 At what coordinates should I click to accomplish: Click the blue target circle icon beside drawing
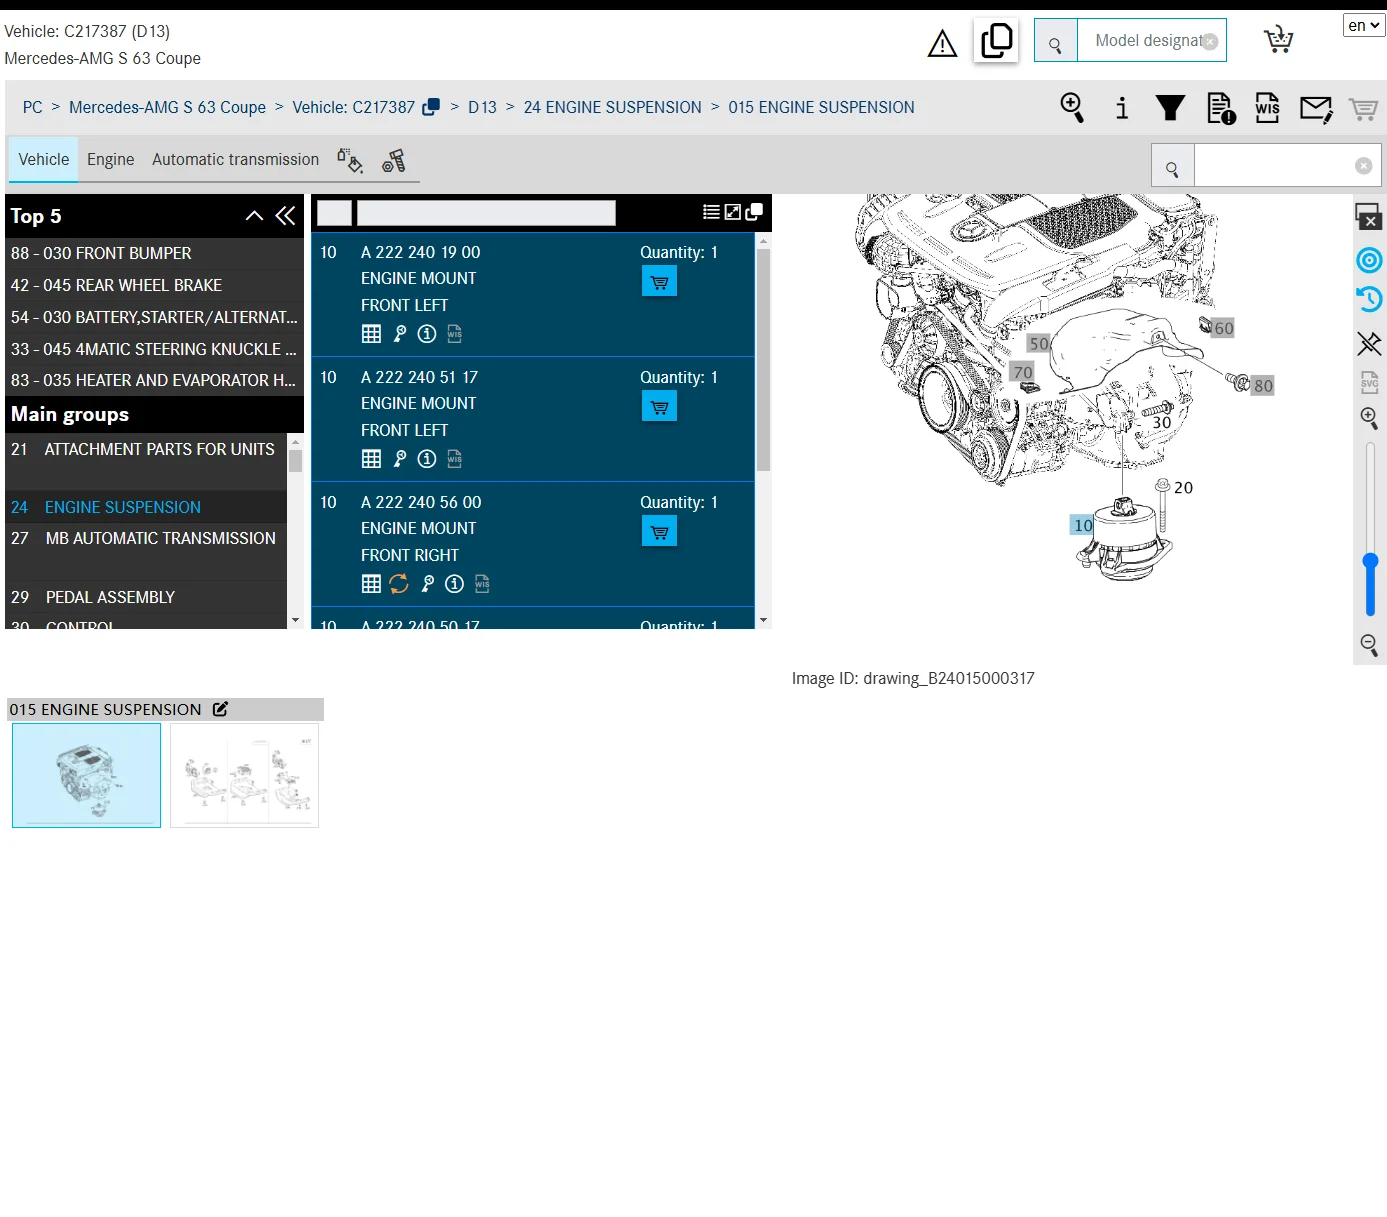point(1369,261)
